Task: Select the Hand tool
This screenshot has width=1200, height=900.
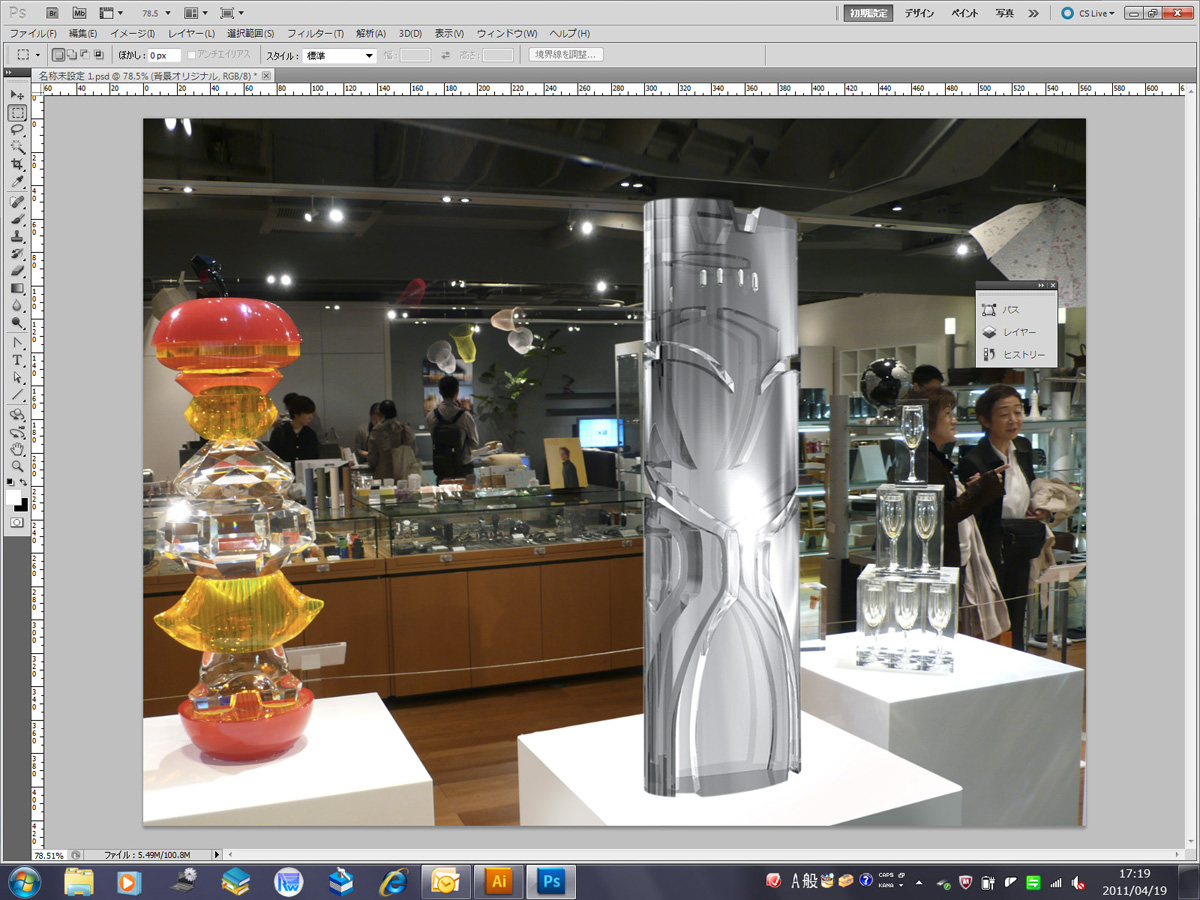Action: tap(17, 448)
